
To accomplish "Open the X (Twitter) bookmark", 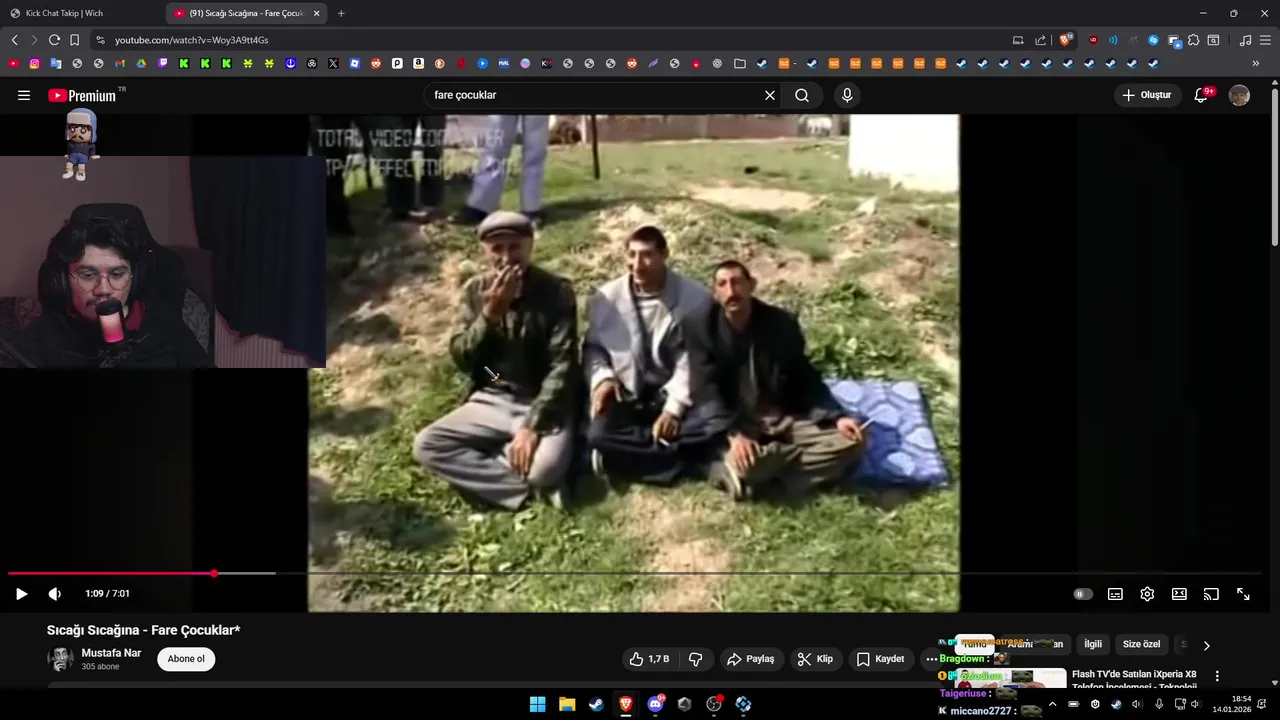I will pyautogui.click(x=333, y=63).
